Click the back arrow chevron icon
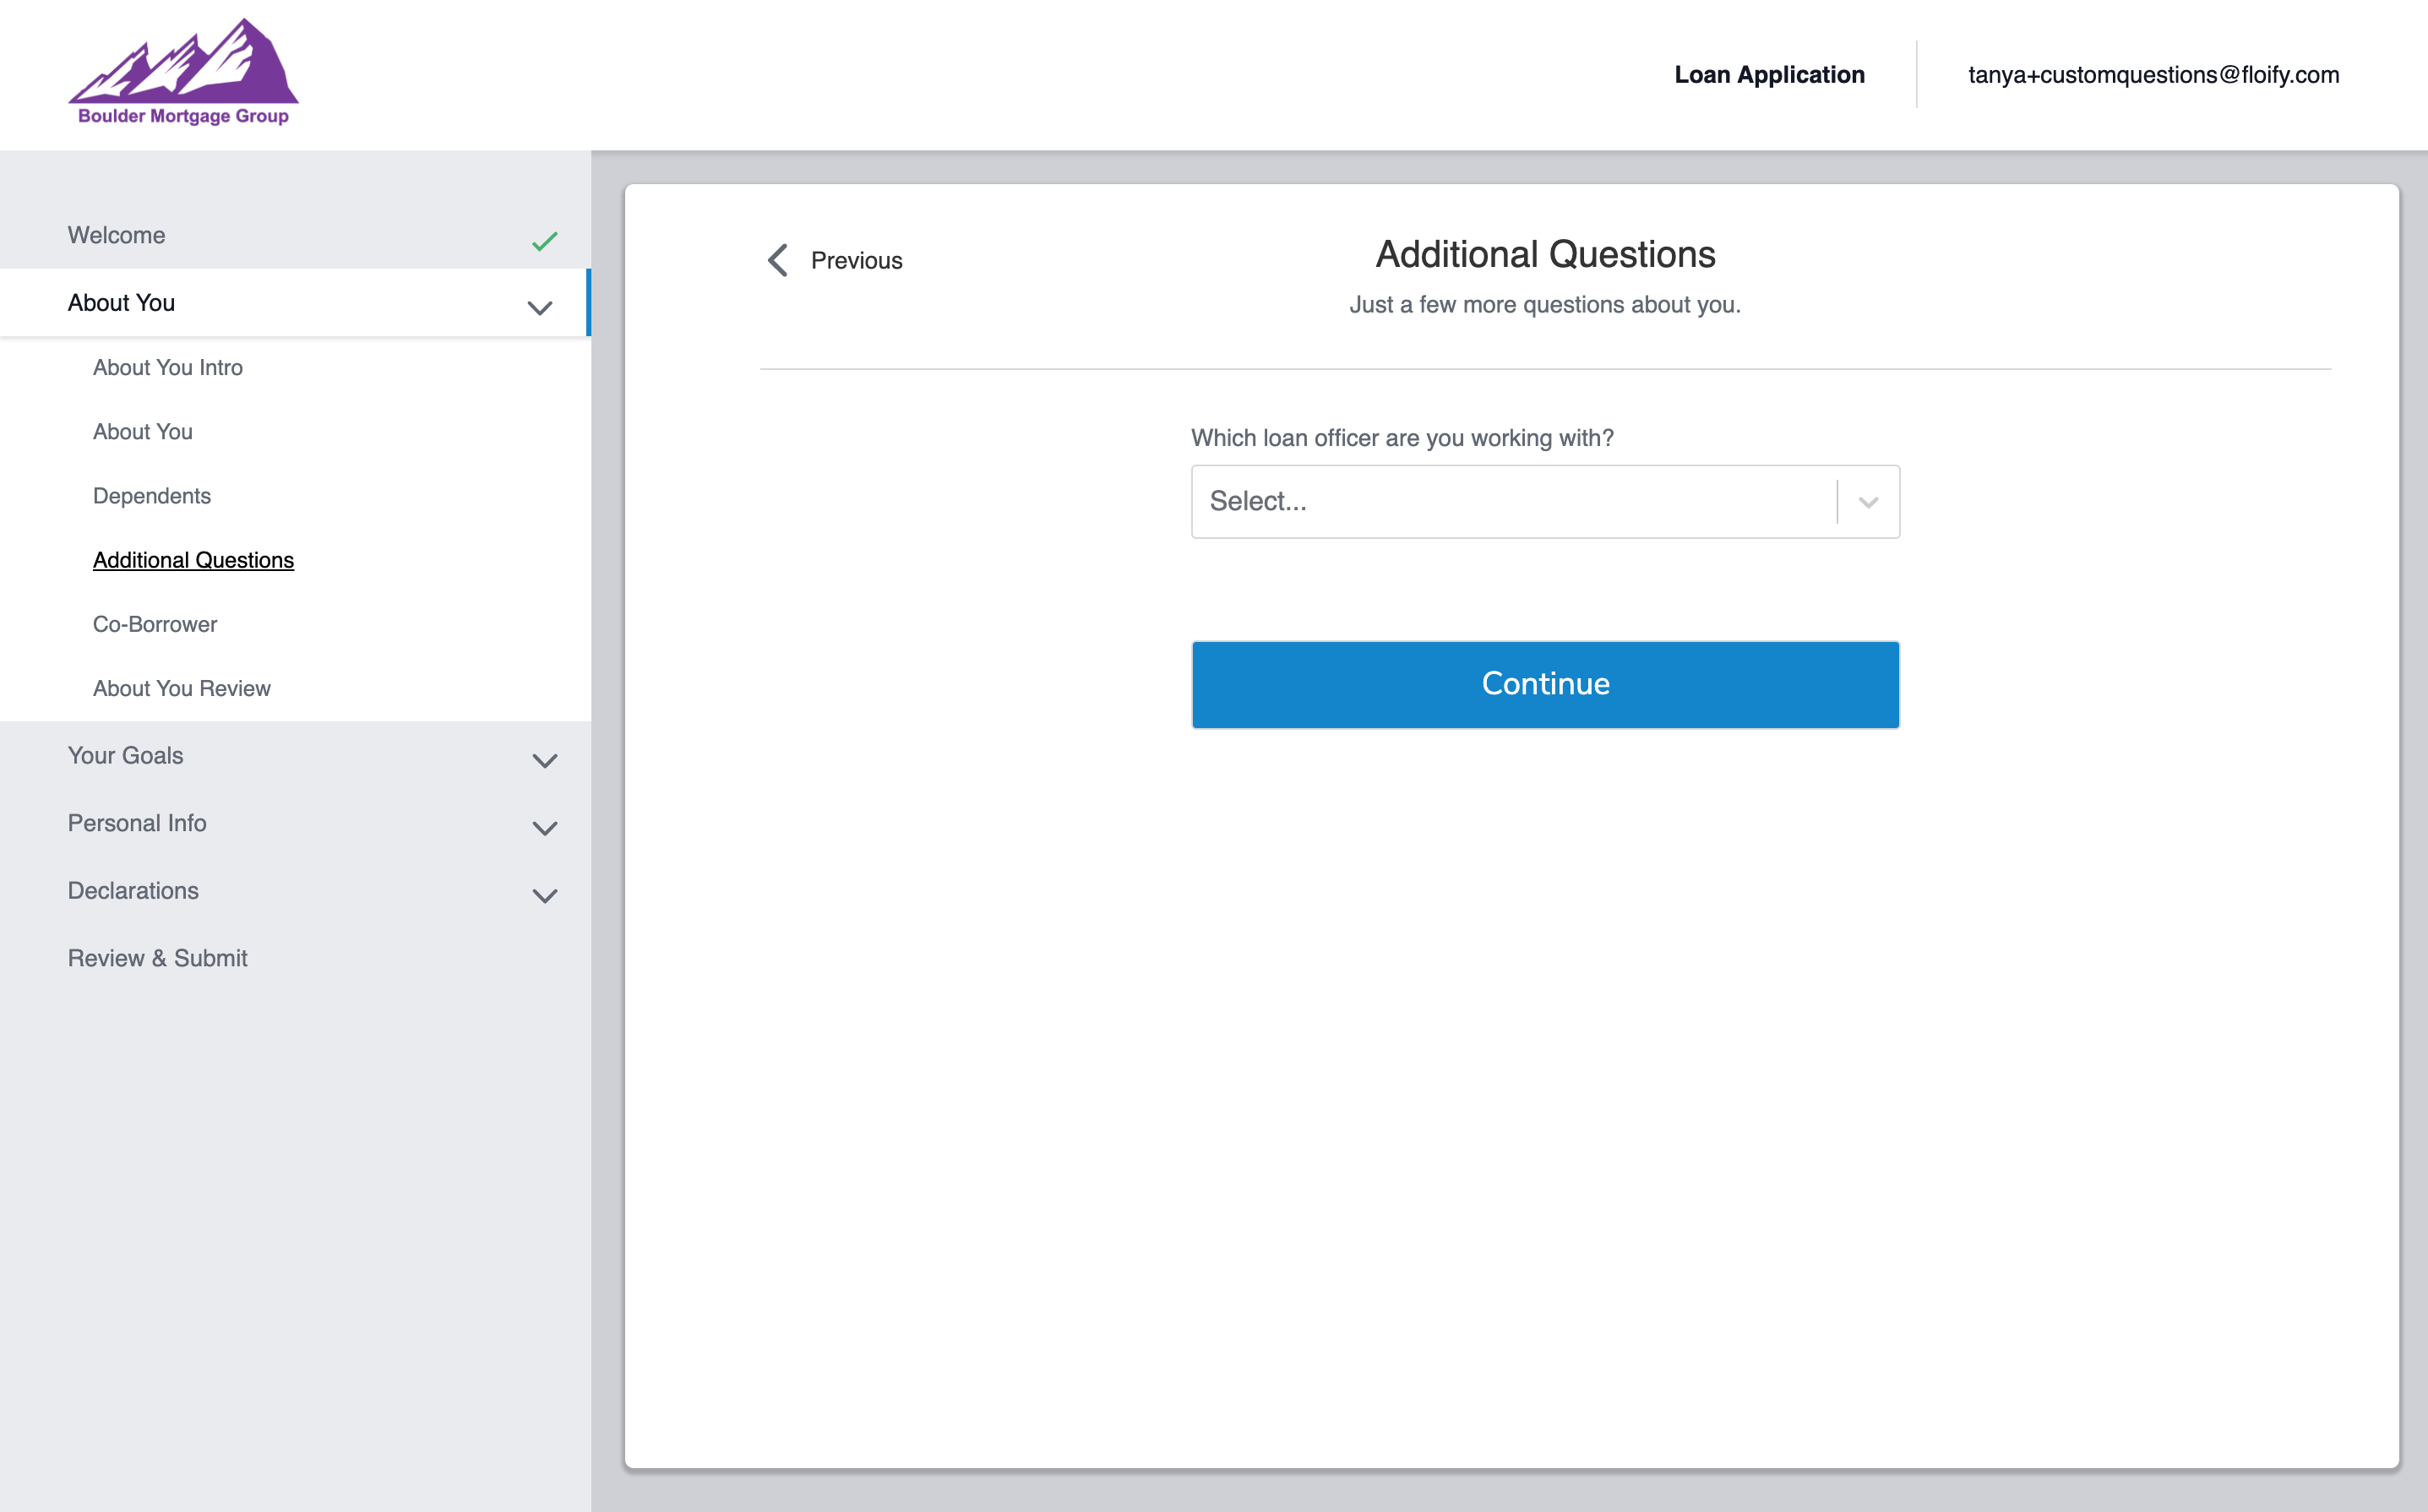 coord(778,260)
